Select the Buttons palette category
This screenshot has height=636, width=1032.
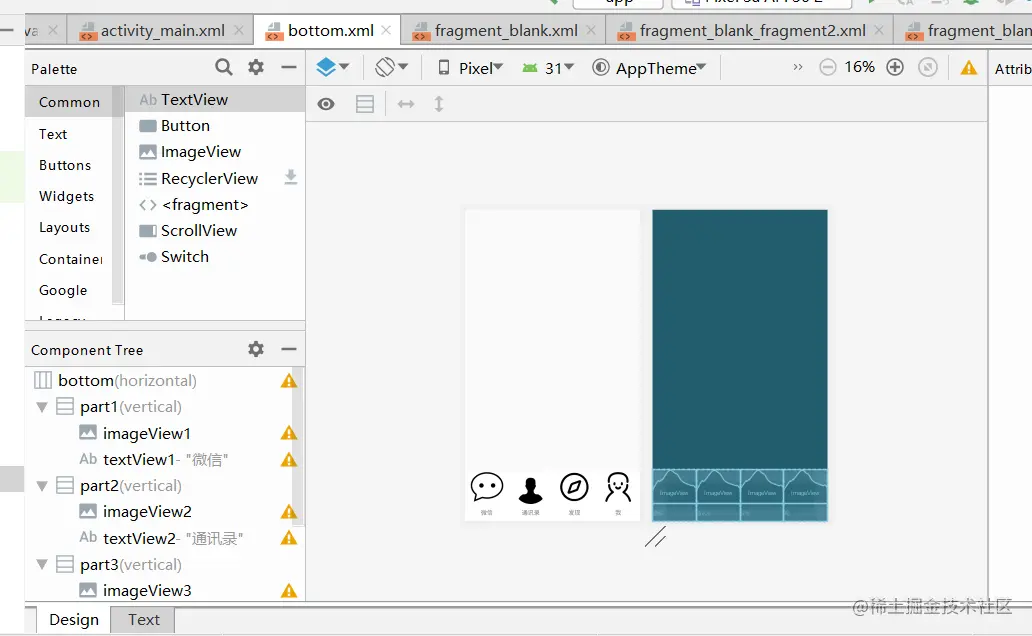(64, 165)
